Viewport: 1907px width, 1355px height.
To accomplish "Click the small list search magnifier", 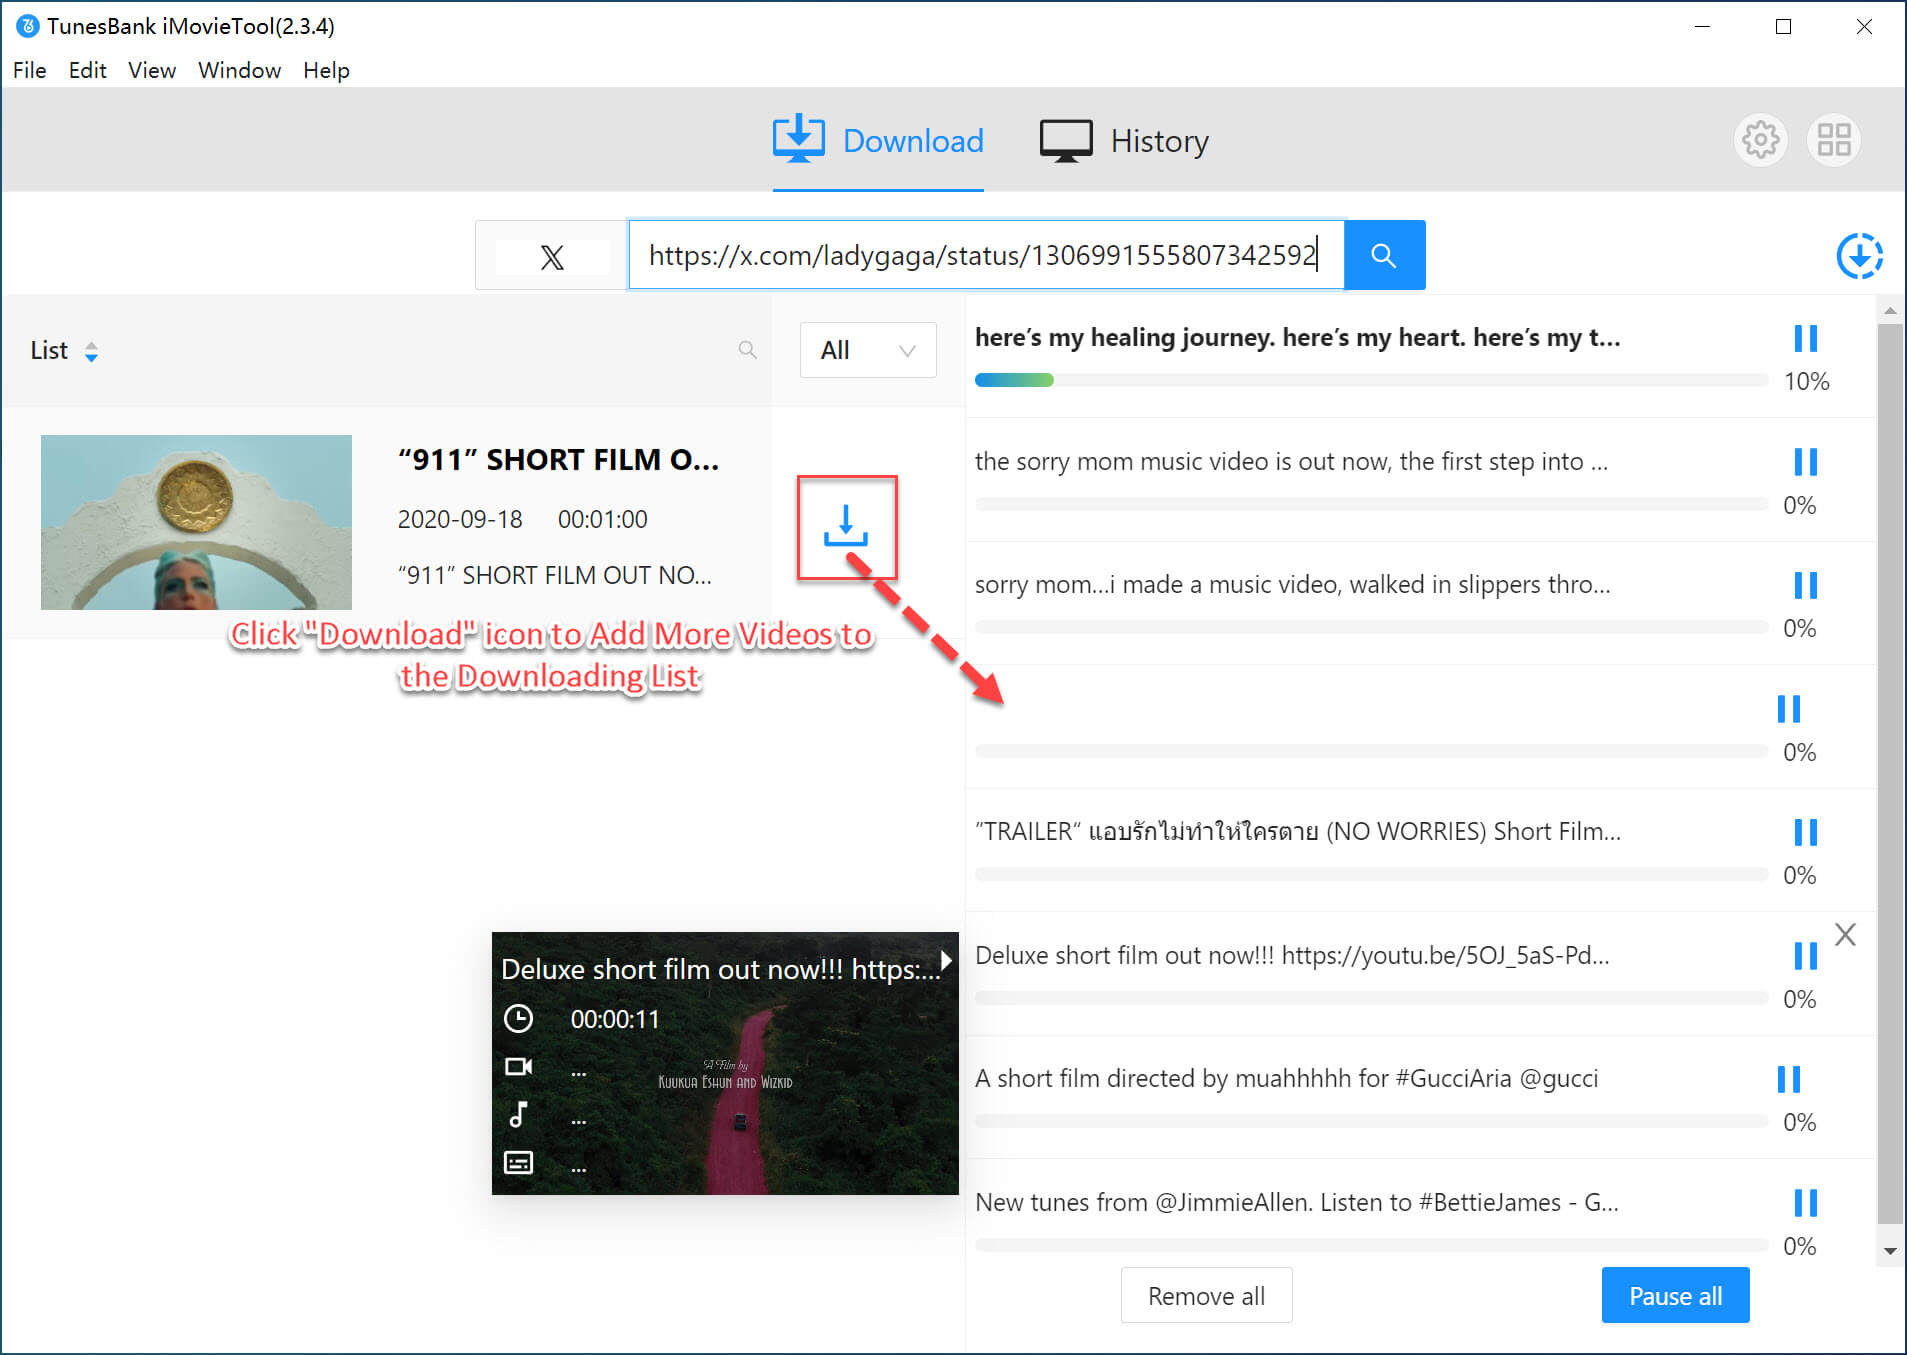I will pyautogui.click(x=747, y=350).
